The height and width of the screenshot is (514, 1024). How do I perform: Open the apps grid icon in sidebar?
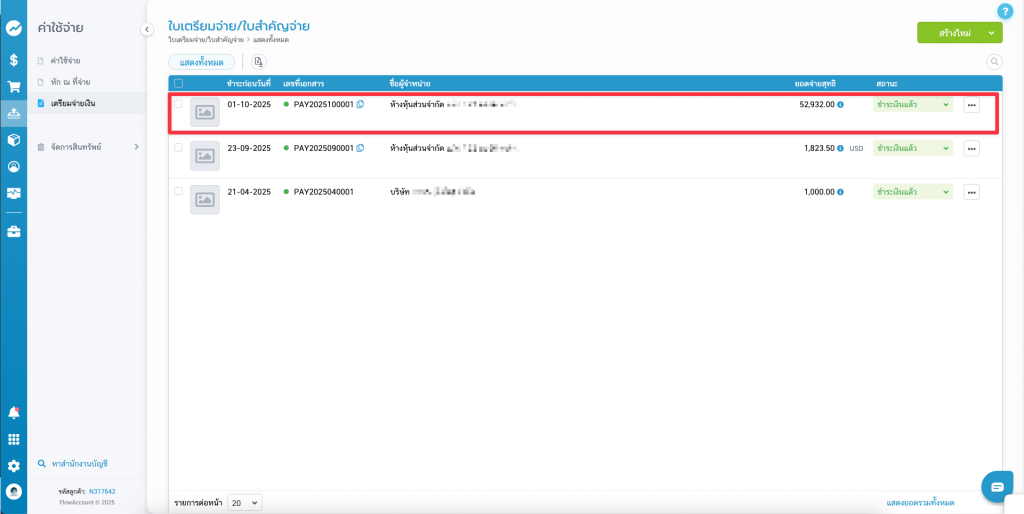pos(13,439)
